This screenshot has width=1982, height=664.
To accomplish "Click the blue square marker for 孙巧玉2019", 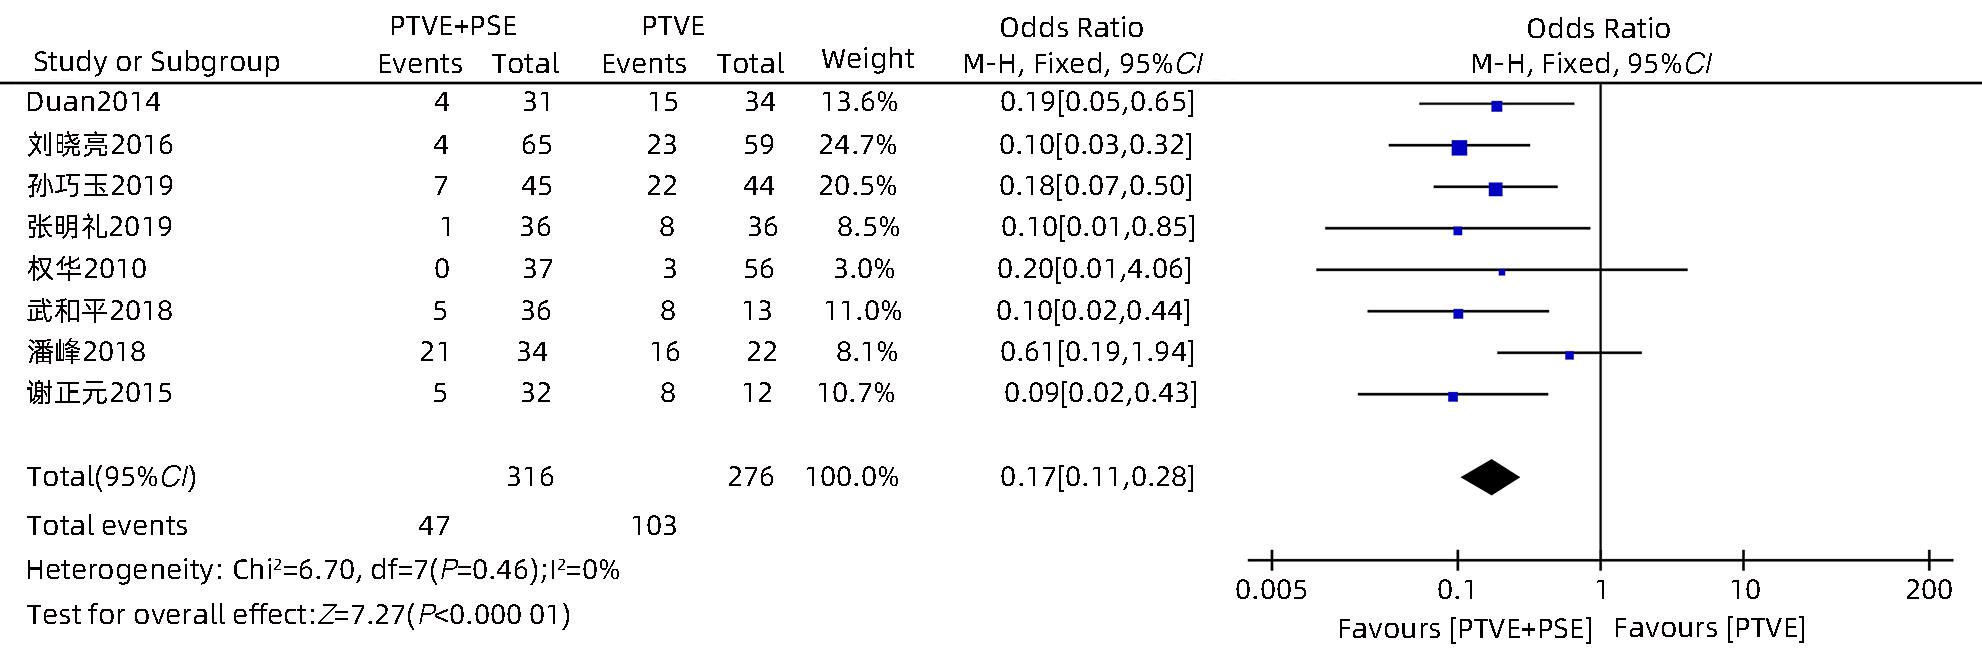I will tap(1495, 188).
